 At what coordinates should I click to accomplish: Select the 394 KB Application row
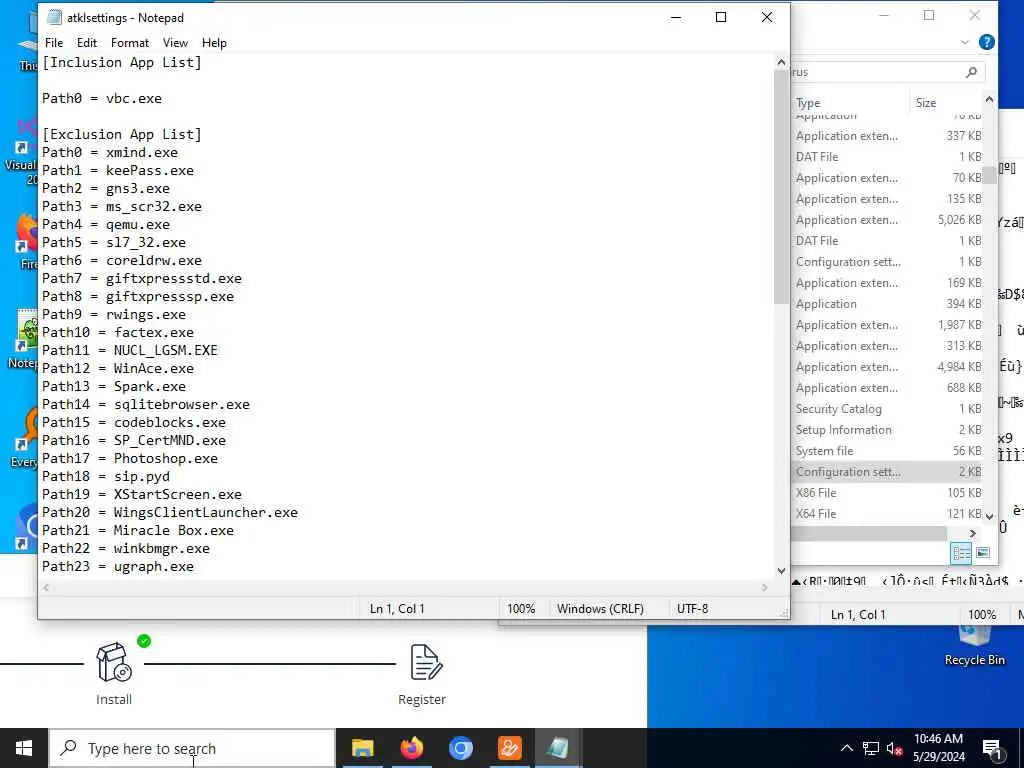[x=887, y=304]
